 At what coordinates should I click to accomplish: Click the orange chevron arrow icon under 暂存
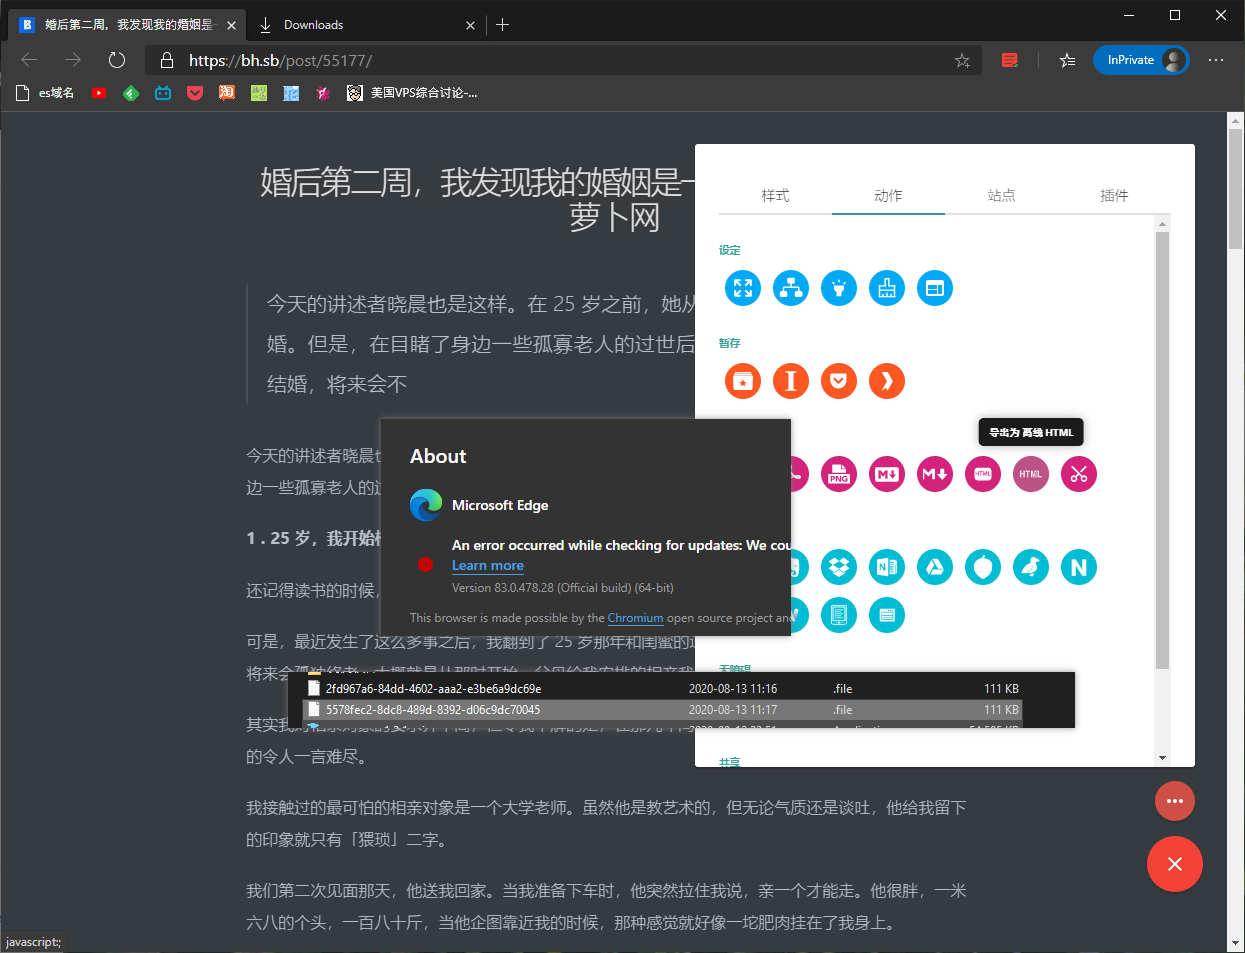pyautogui.click(x=887, y=381)
